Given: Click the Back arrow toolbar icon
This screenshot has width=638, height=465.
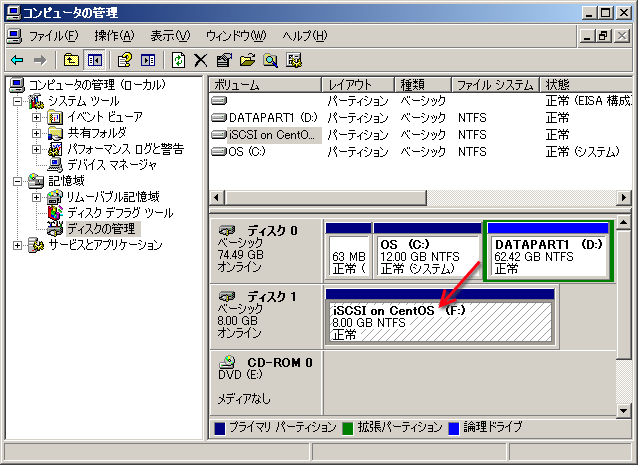Looking at the screenshot, I should coord(17,61).
